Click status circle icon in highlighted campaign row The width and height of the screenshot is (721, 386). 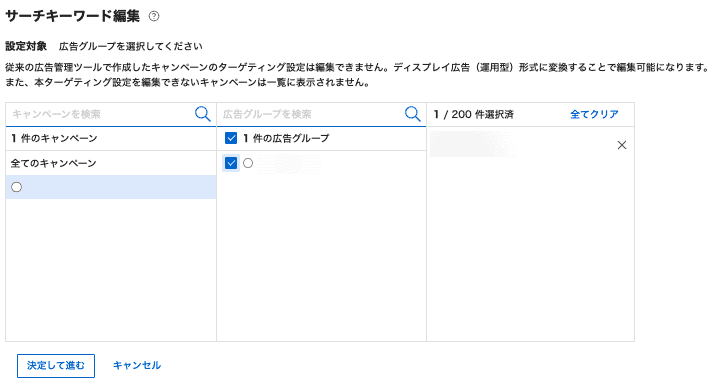(17, 187)
